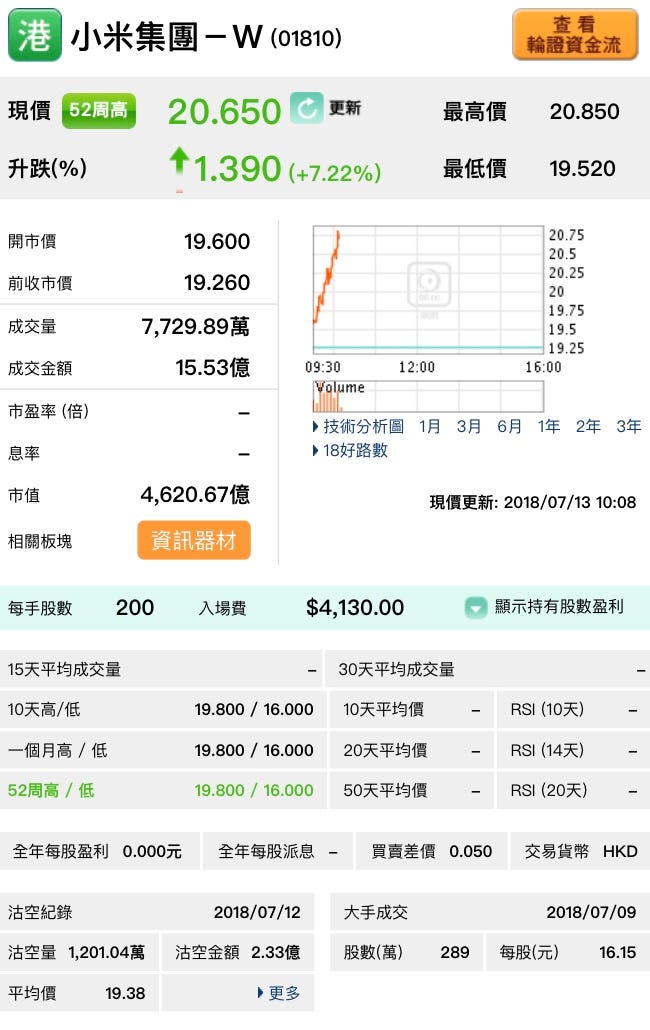Switch chart to 1年 range

point(549,426)
